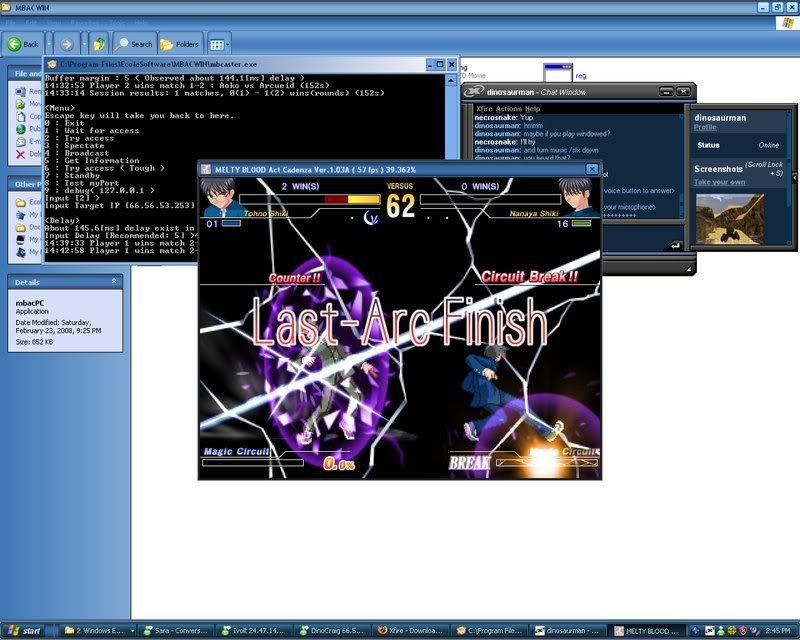This screenshot has height=640, width=800.
Task: Expand hidden system tray icons arrow
Action: click(695, 631)
